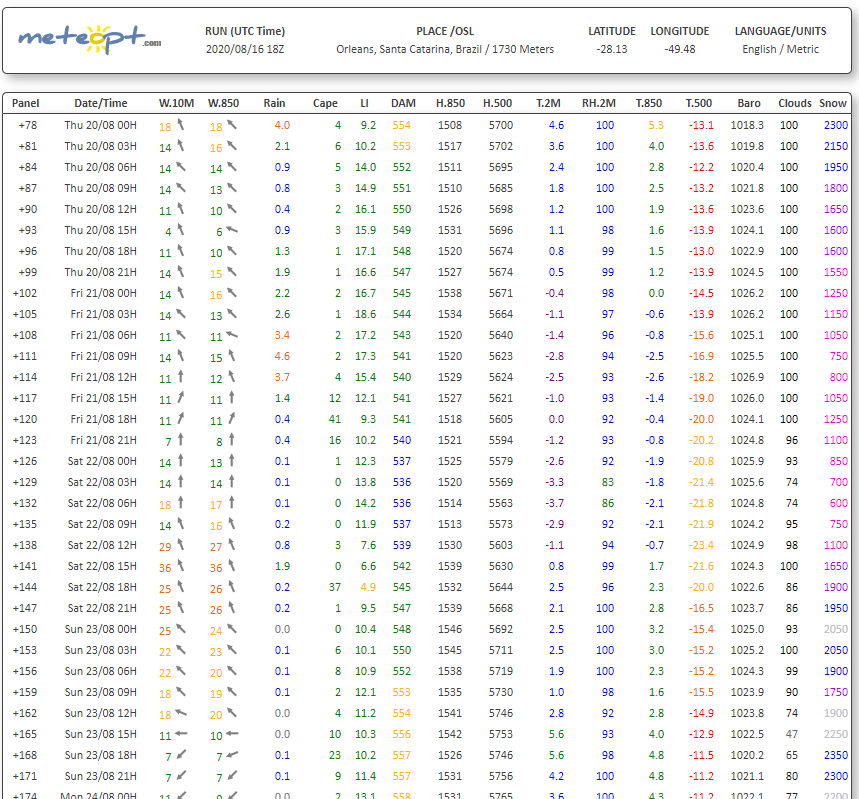
Task: Click H.500 value 5753
Action: (501, 734)
